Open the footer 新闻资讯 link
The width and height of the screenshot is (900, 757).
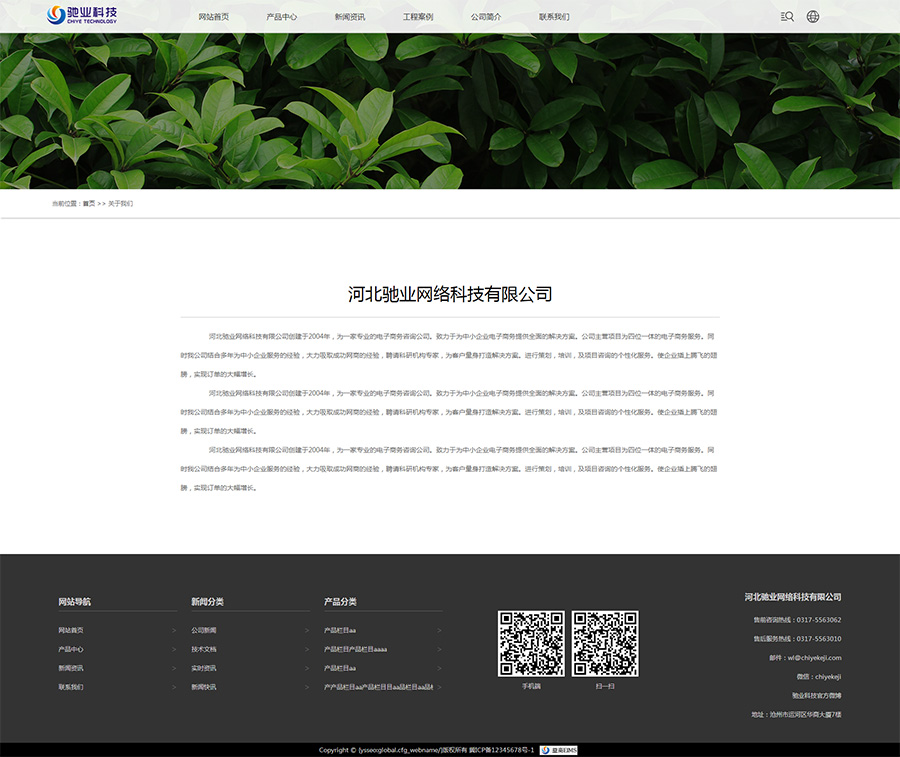[x=71, y=668]
